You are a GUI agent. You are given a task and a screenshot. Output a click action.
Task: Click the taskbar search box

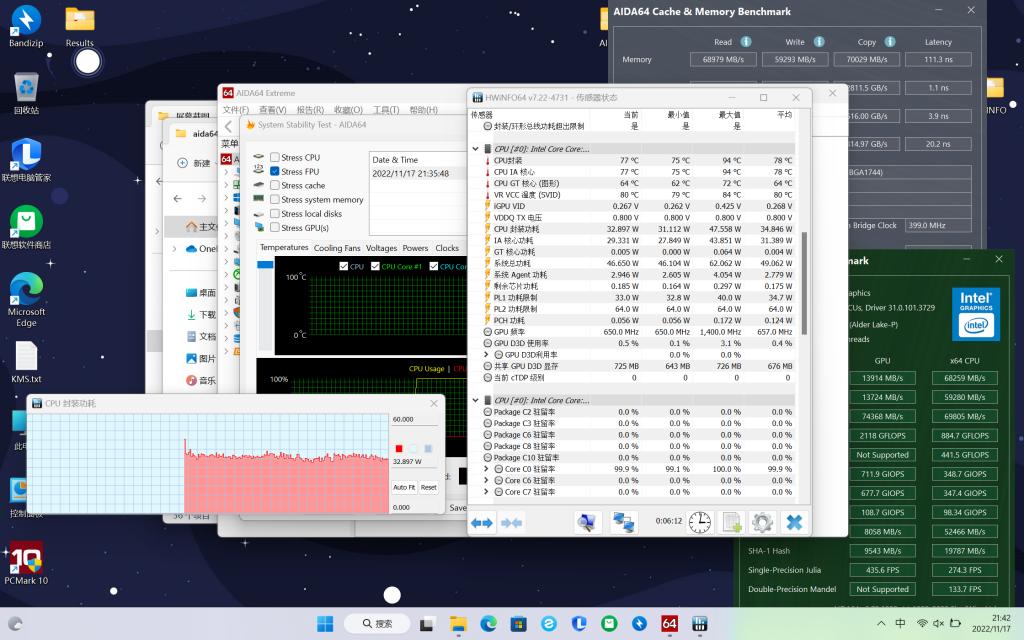pyautogui.click(x=384, y=623)
